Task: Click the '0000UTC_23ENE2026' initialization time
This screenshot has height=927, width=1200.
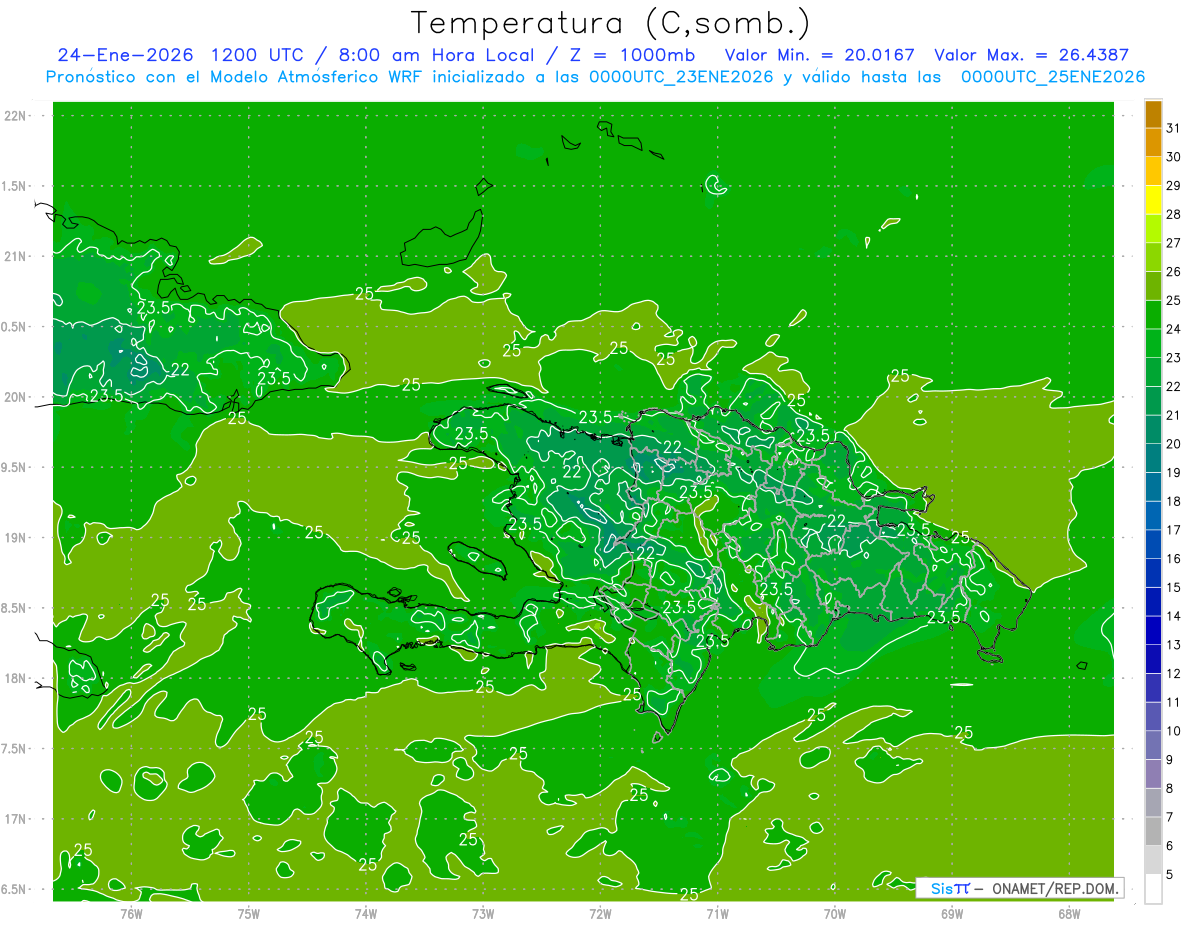Action: (x=681, y=77)
